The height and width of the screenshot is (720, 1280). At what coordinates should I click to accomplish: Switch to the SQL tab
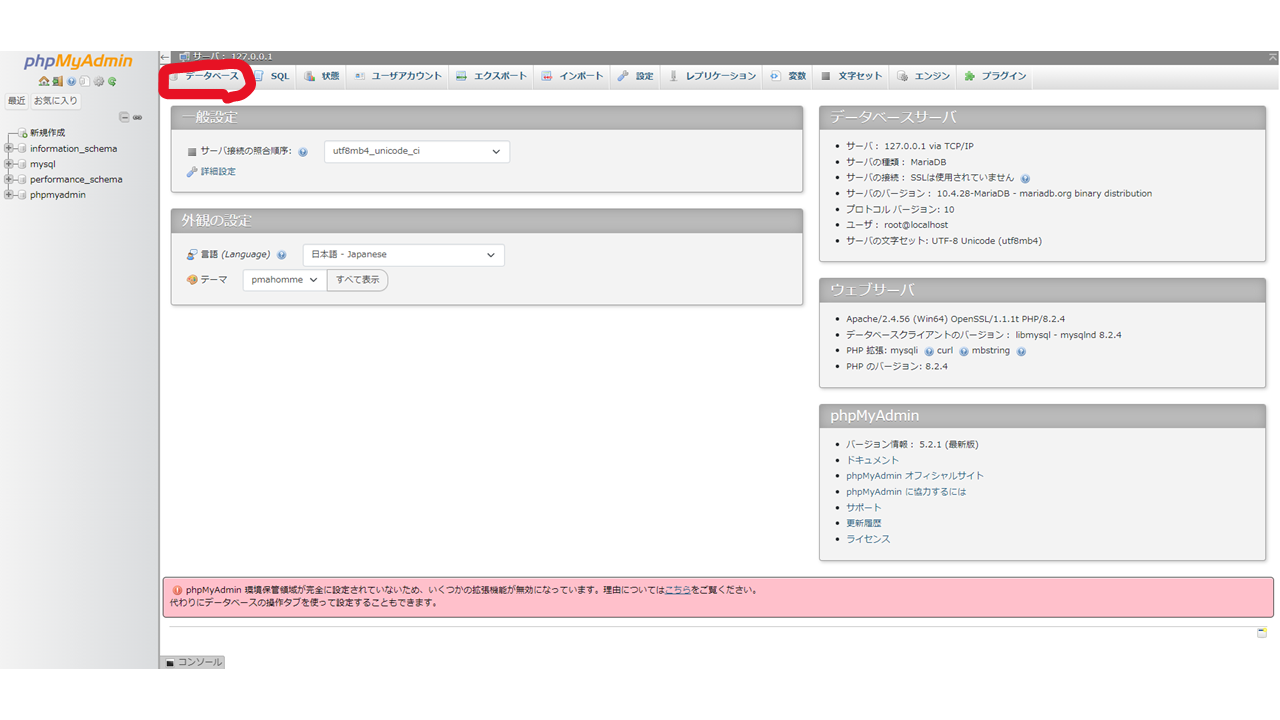pyautogui.click(x=272, y=76)
